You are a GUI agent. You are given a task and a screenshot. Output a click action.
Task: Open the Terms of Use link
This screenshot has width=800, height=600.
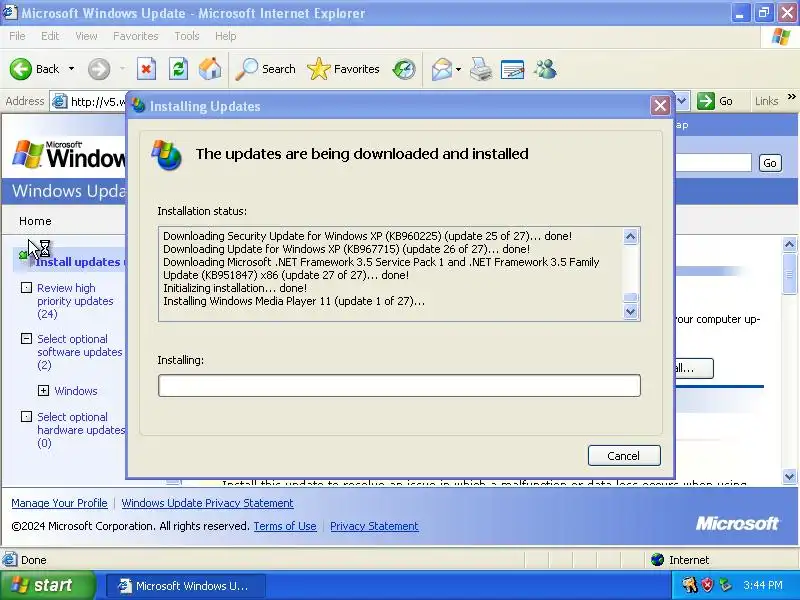pyautogui.click(x=285, y=526)
